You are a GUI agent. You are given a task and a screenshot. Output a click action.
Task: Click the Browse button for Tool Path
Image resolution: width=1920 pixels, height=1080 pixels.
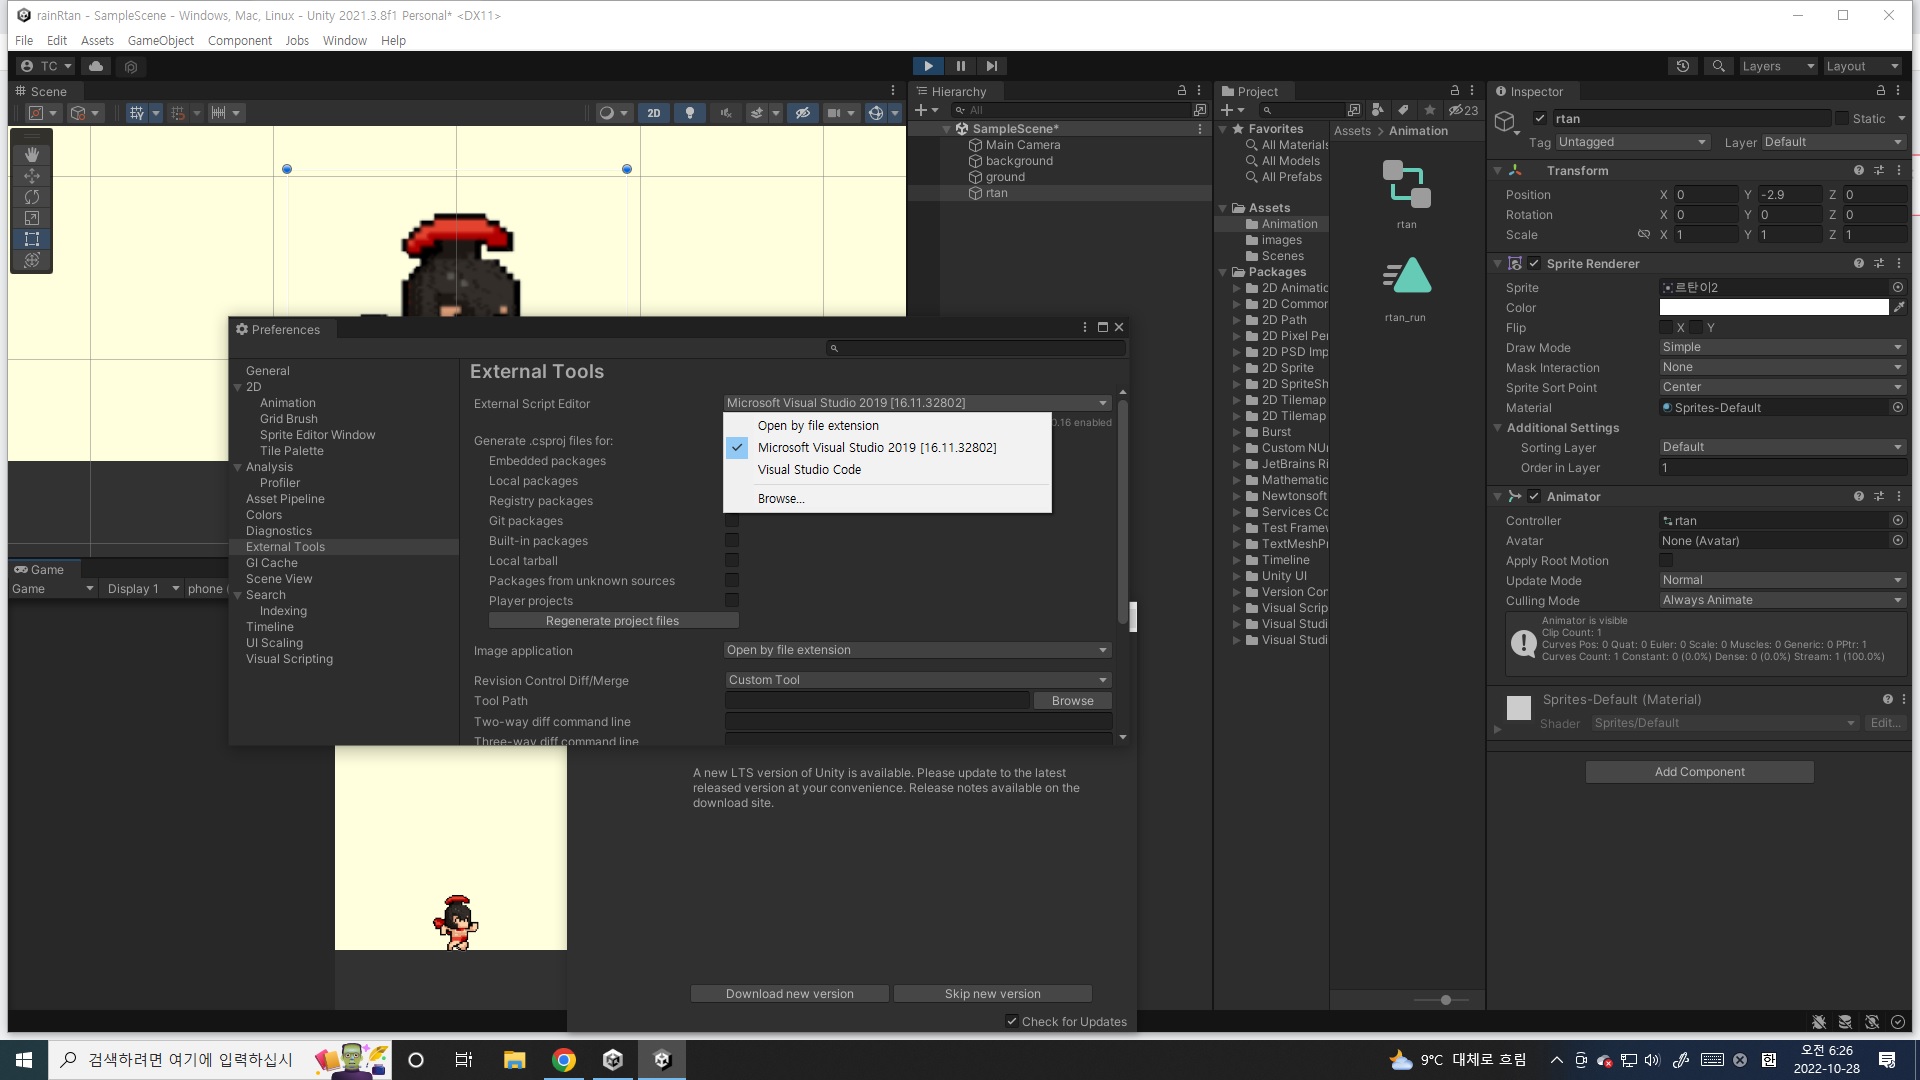(x=1072, y=701)
